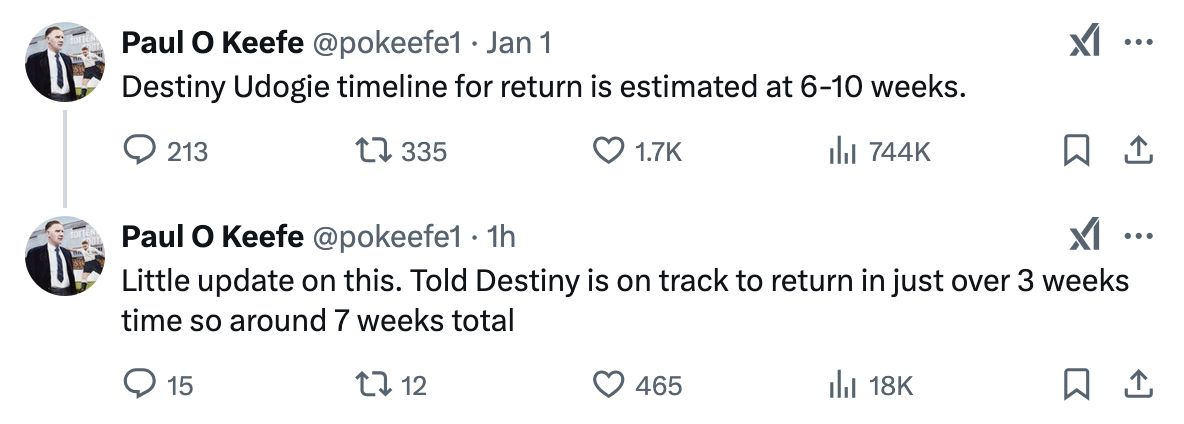The width and height of the screenshot is (1184, 424).
Task: Like the update tweet with 465 likes
Action: 637,386
